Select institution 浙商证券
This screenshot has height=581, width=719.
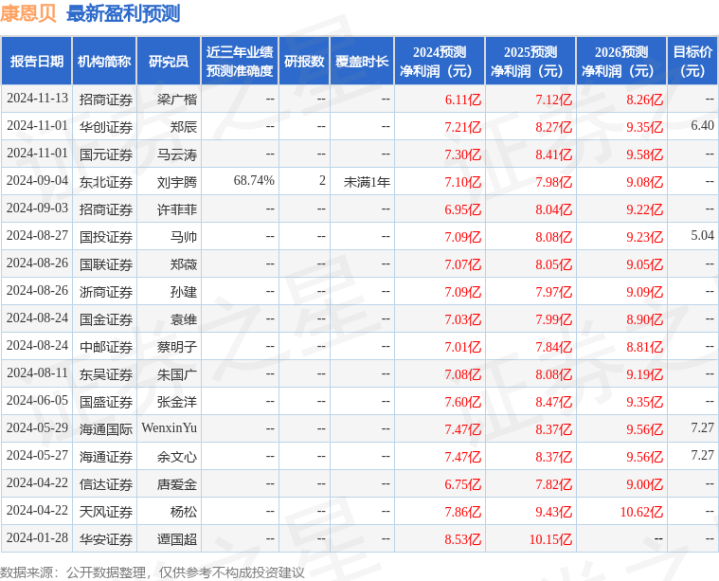point(106,292)
